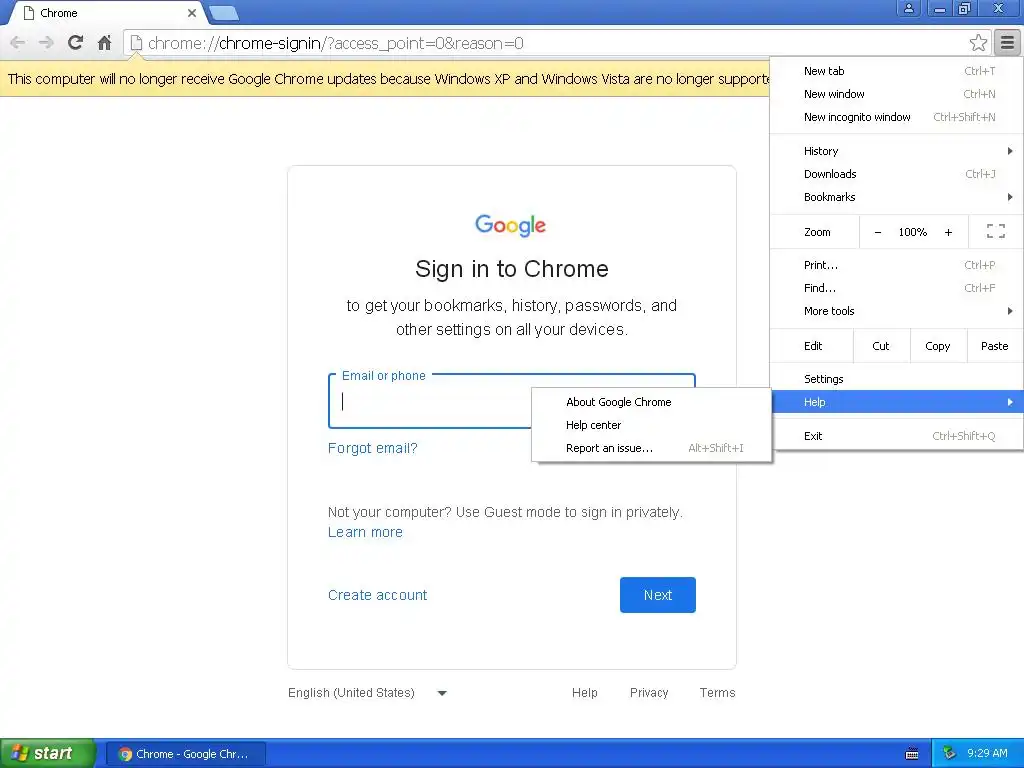Click the user profile icon in title bar
This screenshot has width=1024, height=768.
[x=908, y=8]
